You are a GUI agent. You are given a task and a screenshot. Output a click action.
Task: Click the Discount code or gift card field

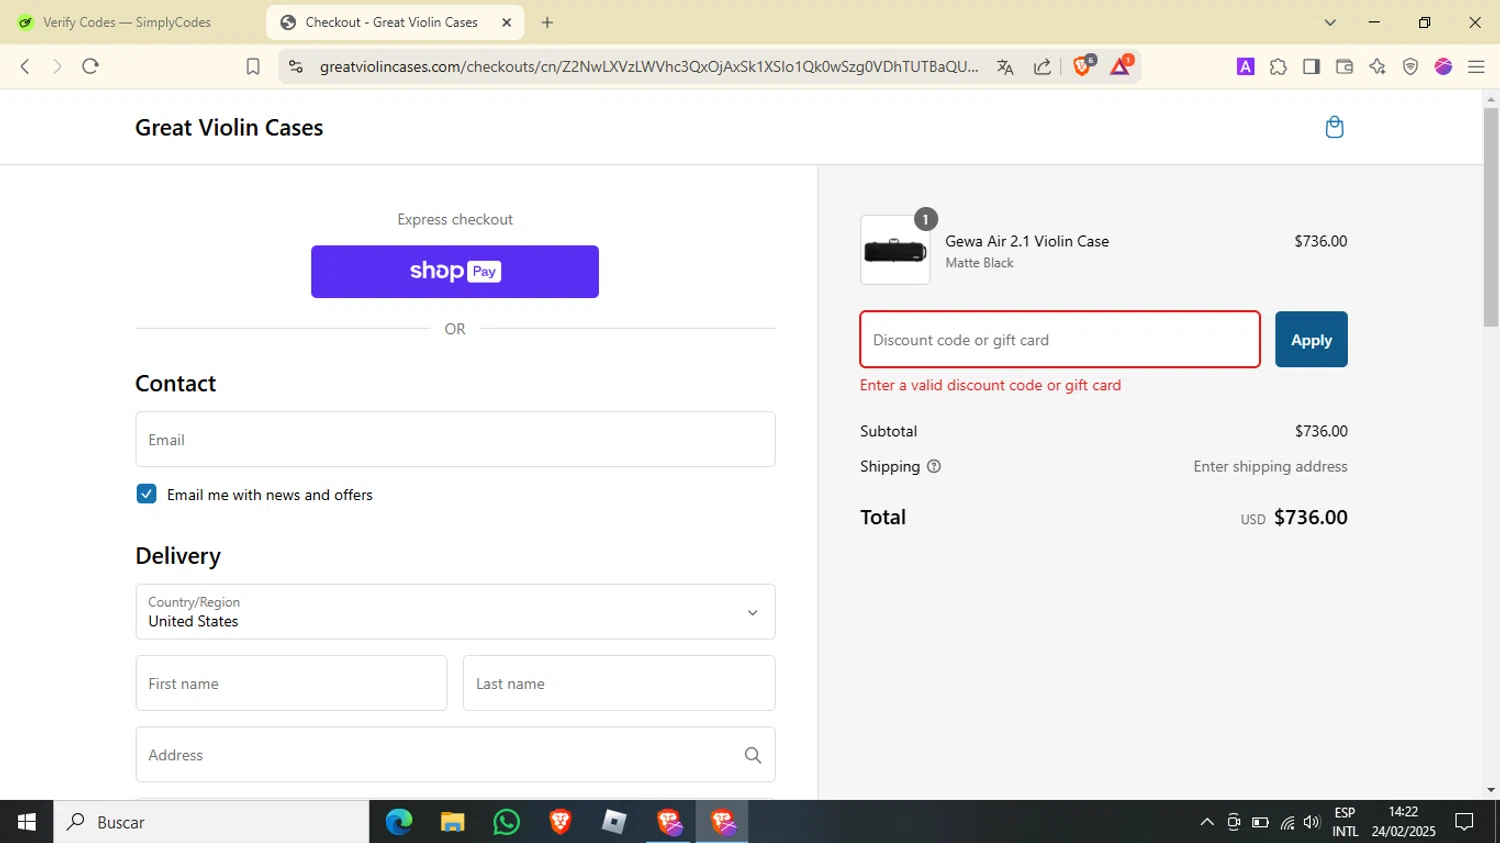coord(1060,339)
